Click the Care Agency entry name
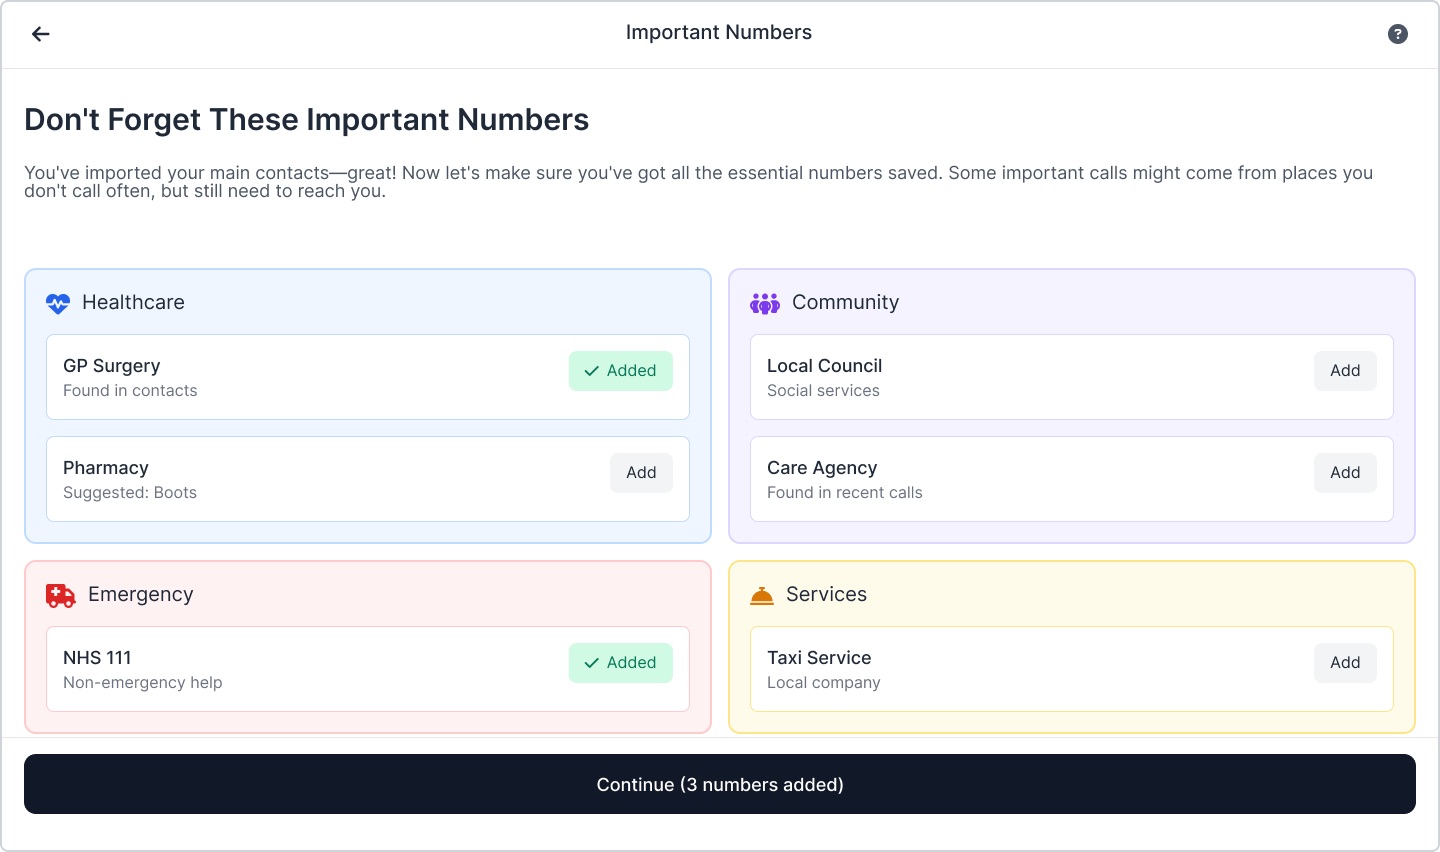Image resolution: width=1440 pixels, height=852 pixels. [x=822, y=468]
